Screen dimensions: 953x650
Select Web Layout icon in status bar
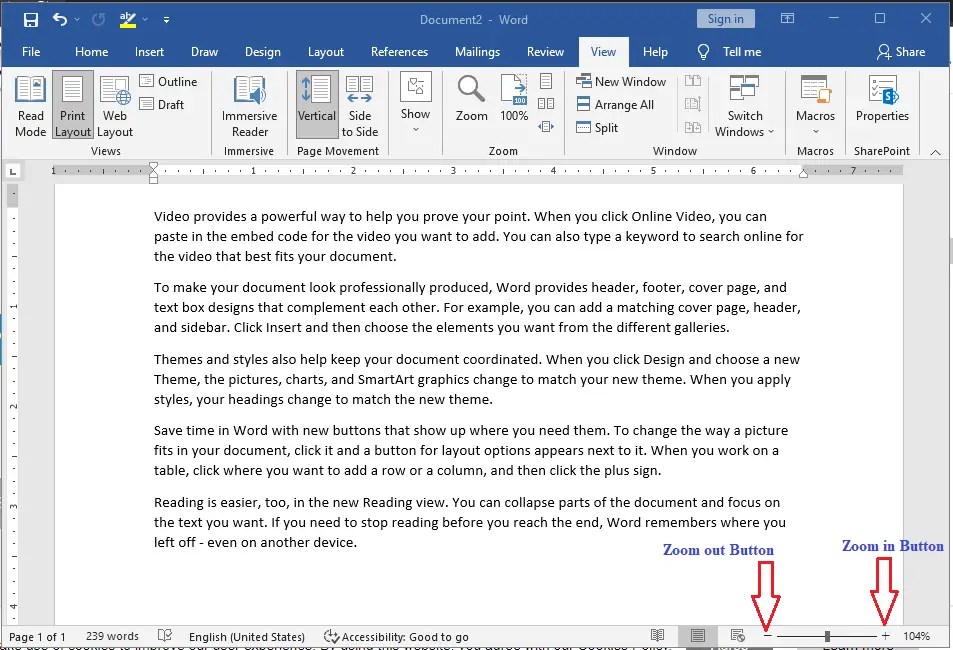(737, 635)
